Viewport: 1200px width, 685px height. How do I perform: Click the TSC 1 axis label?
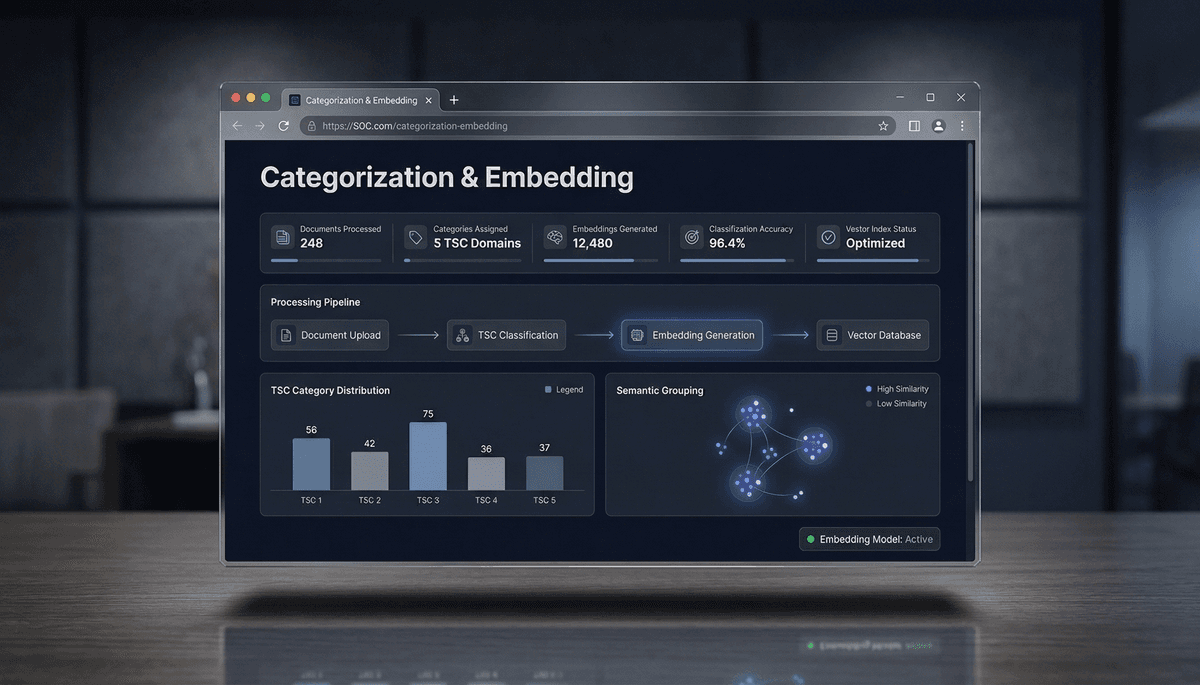pos(311,500)
